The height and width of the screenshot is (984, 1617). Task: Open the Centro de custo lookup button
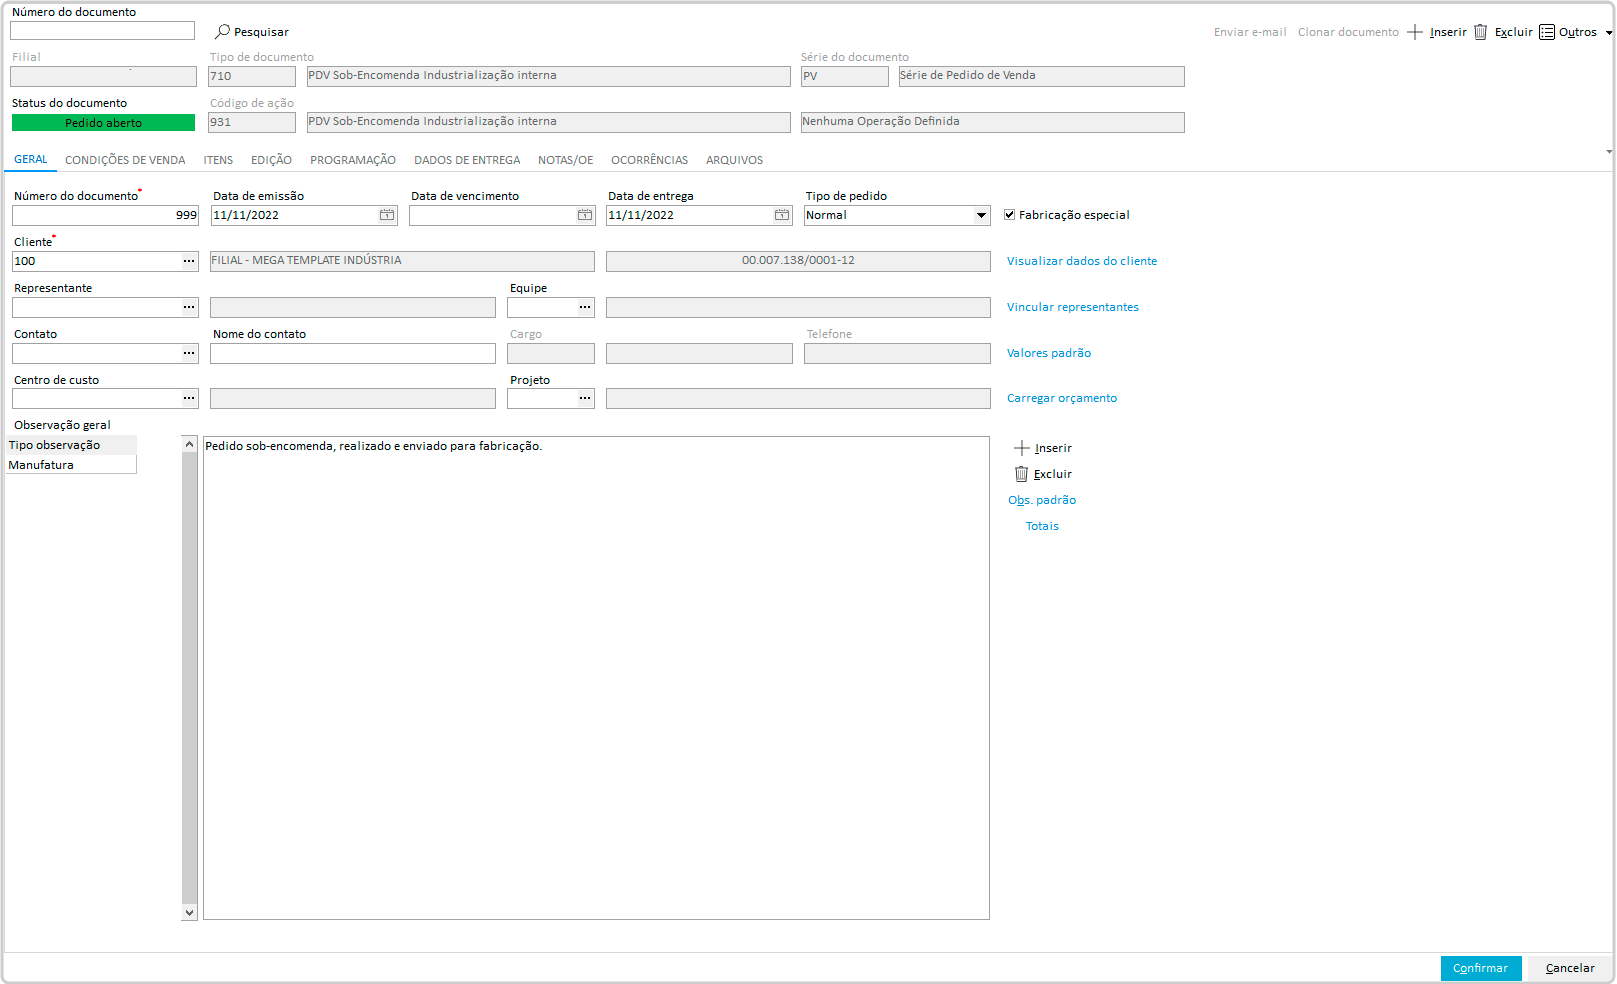(x=189, y=398)
